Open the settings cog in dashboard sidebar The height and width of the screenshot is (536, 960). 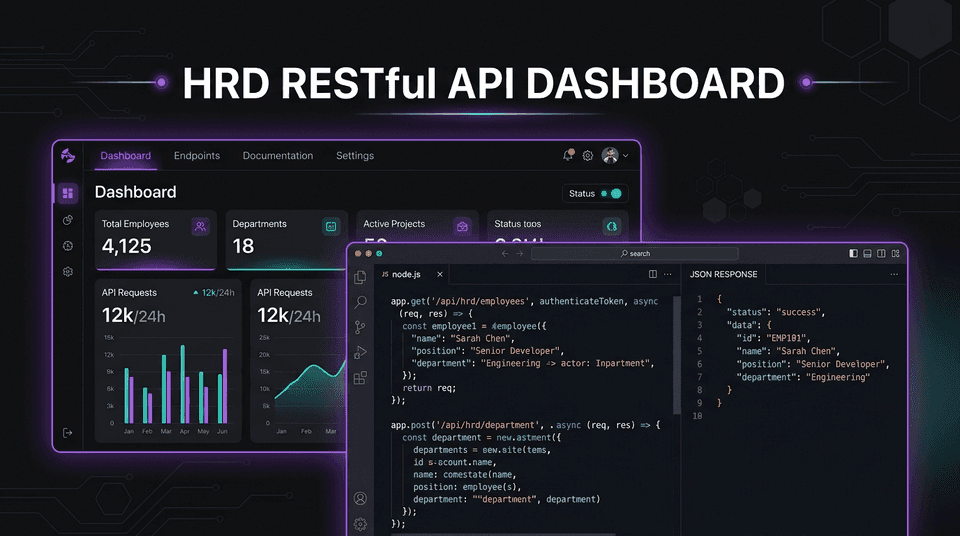coord(68,271)
